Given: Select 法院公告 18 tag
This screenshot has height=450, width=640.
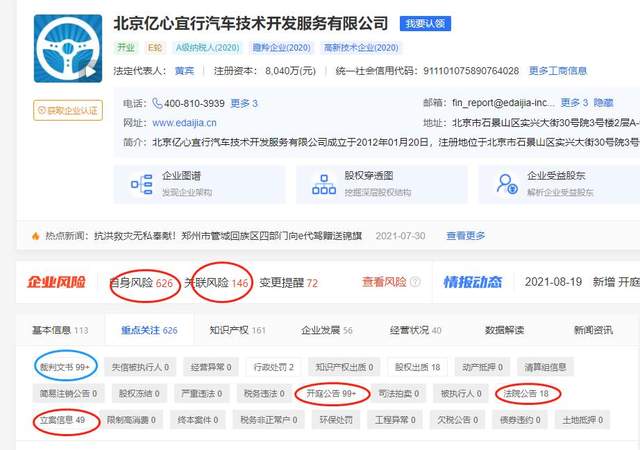Looking at the screenshot, I should click(x=526, y=393).
